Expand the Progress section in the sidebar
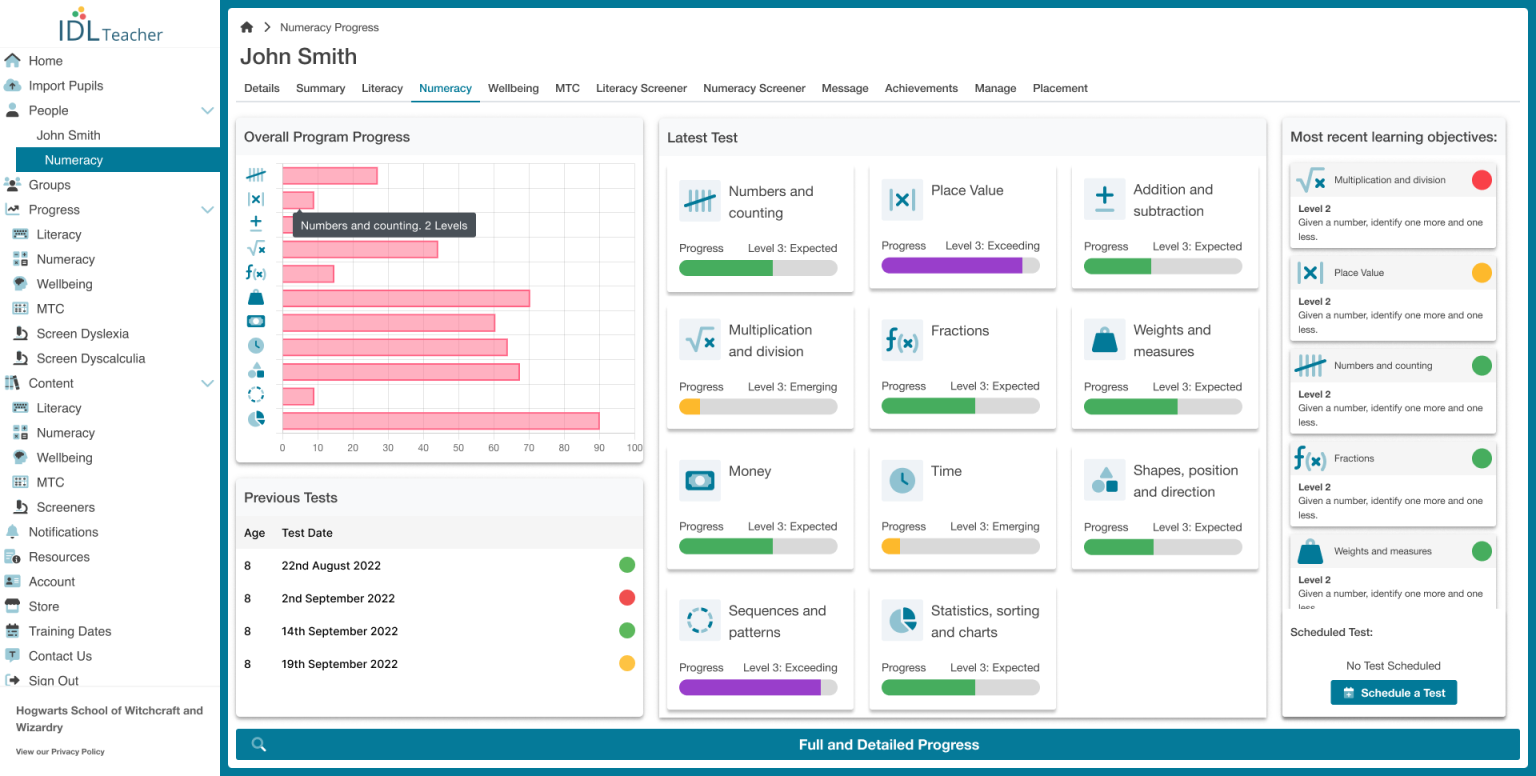Screen dimensions: 1536x776 [x=208, y=209]
